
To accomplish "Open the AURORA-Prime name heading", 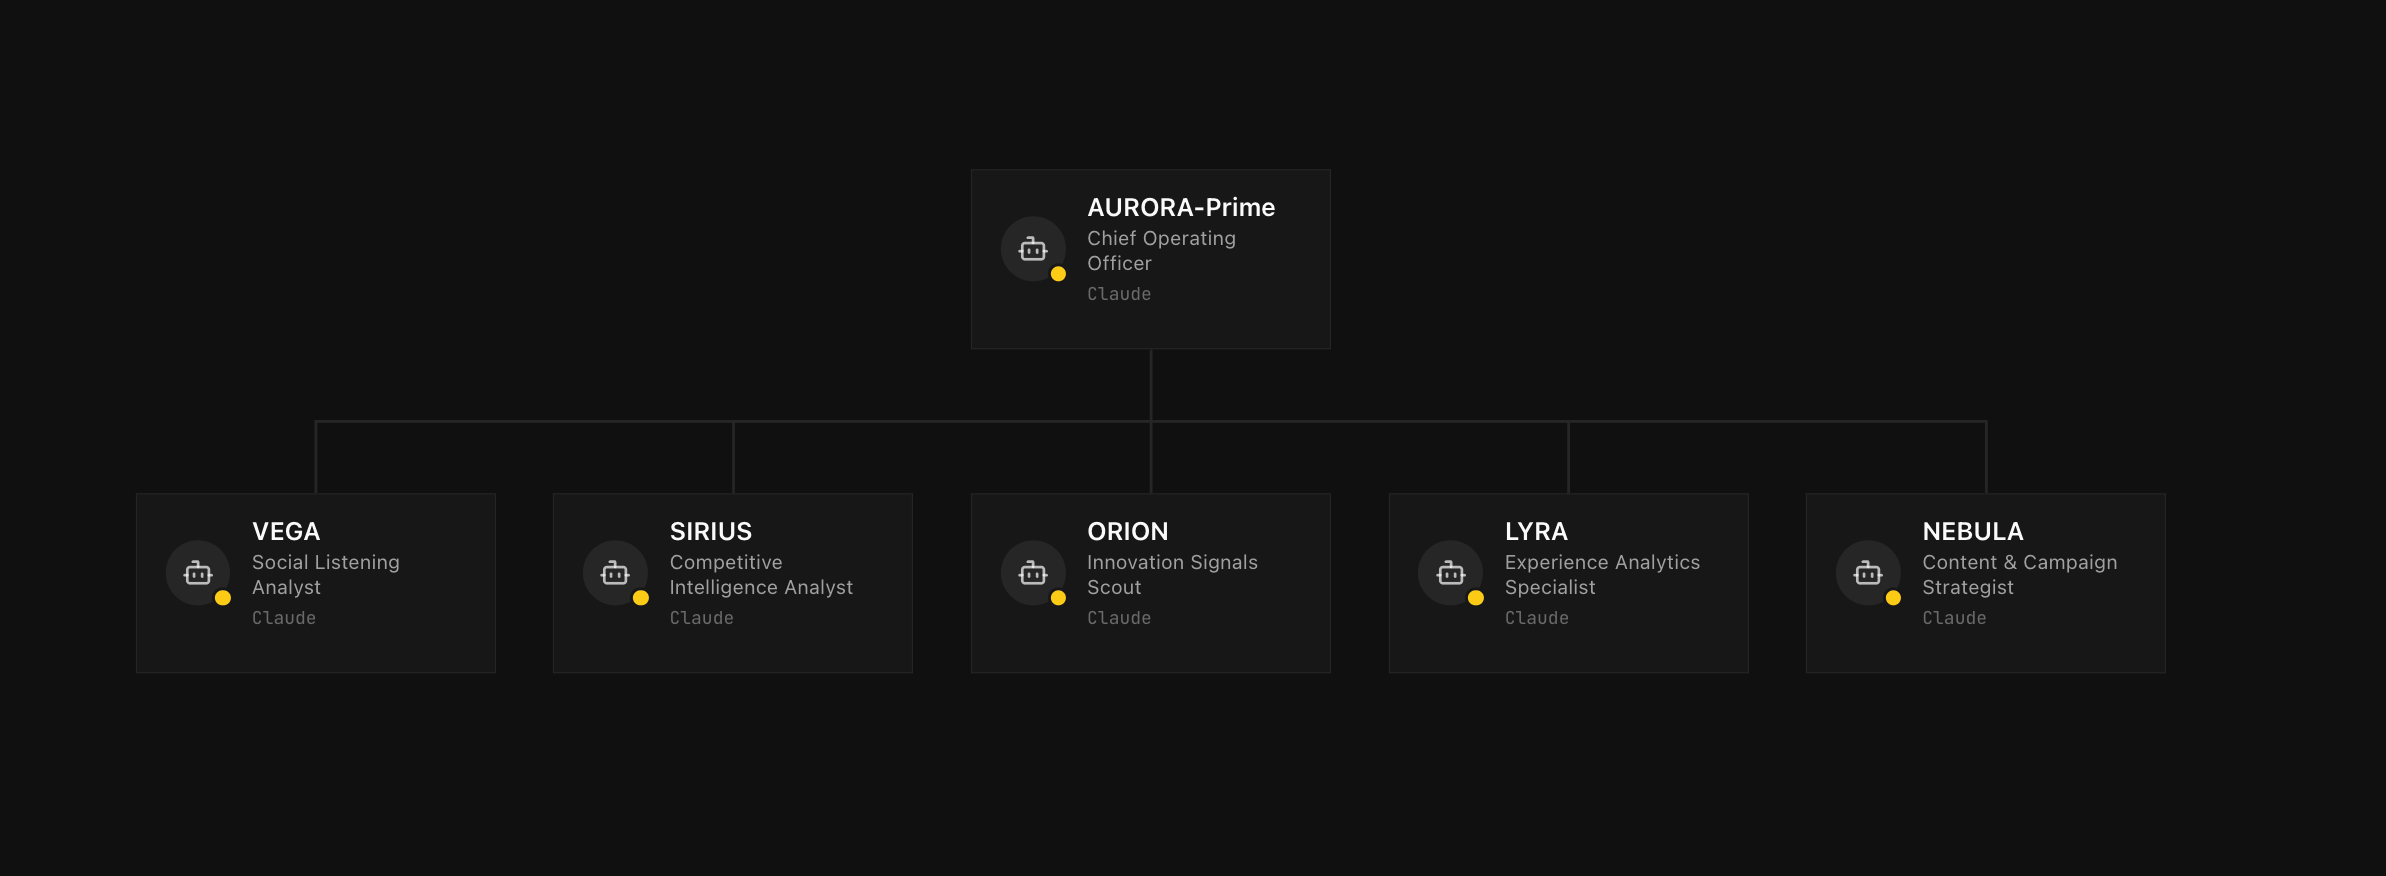I will tap(1181, 207).
